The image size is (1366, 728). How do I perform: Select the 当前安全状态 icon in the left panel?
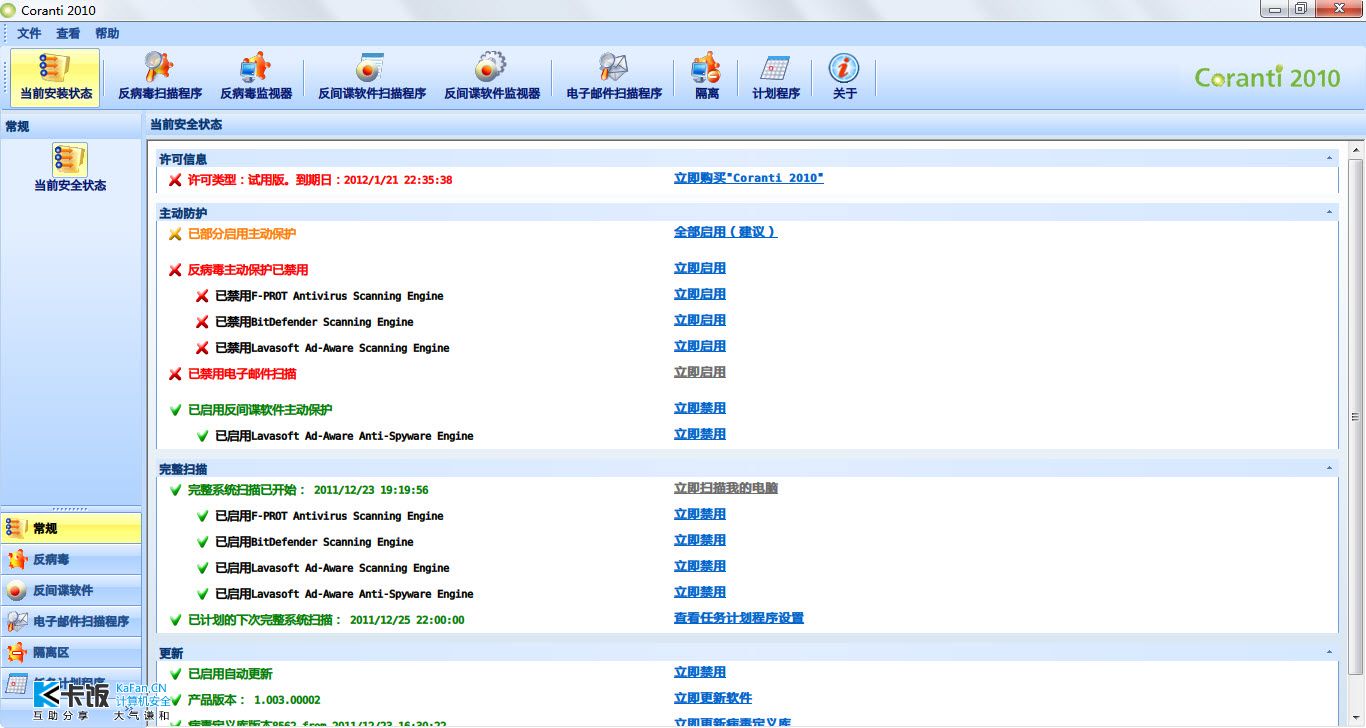pyautogui.click(x=70, y=168)
